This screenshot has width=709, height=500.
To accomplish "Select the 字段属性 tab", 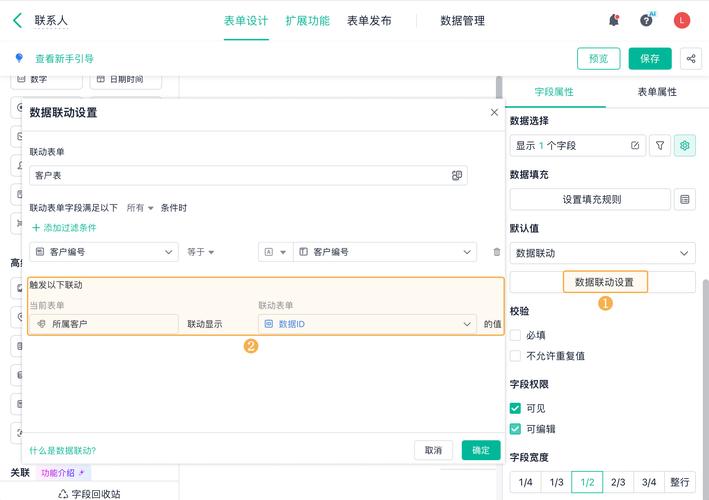I will [x=554, y=92].
